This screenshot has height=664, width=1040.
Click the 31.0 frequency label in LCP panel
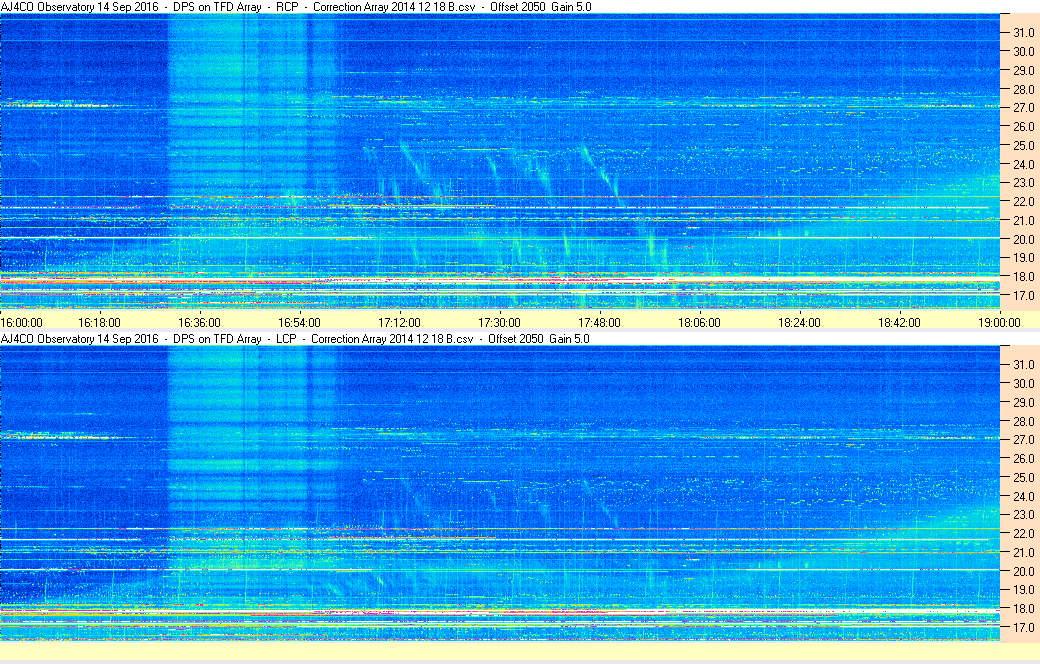pos(1020,365)
